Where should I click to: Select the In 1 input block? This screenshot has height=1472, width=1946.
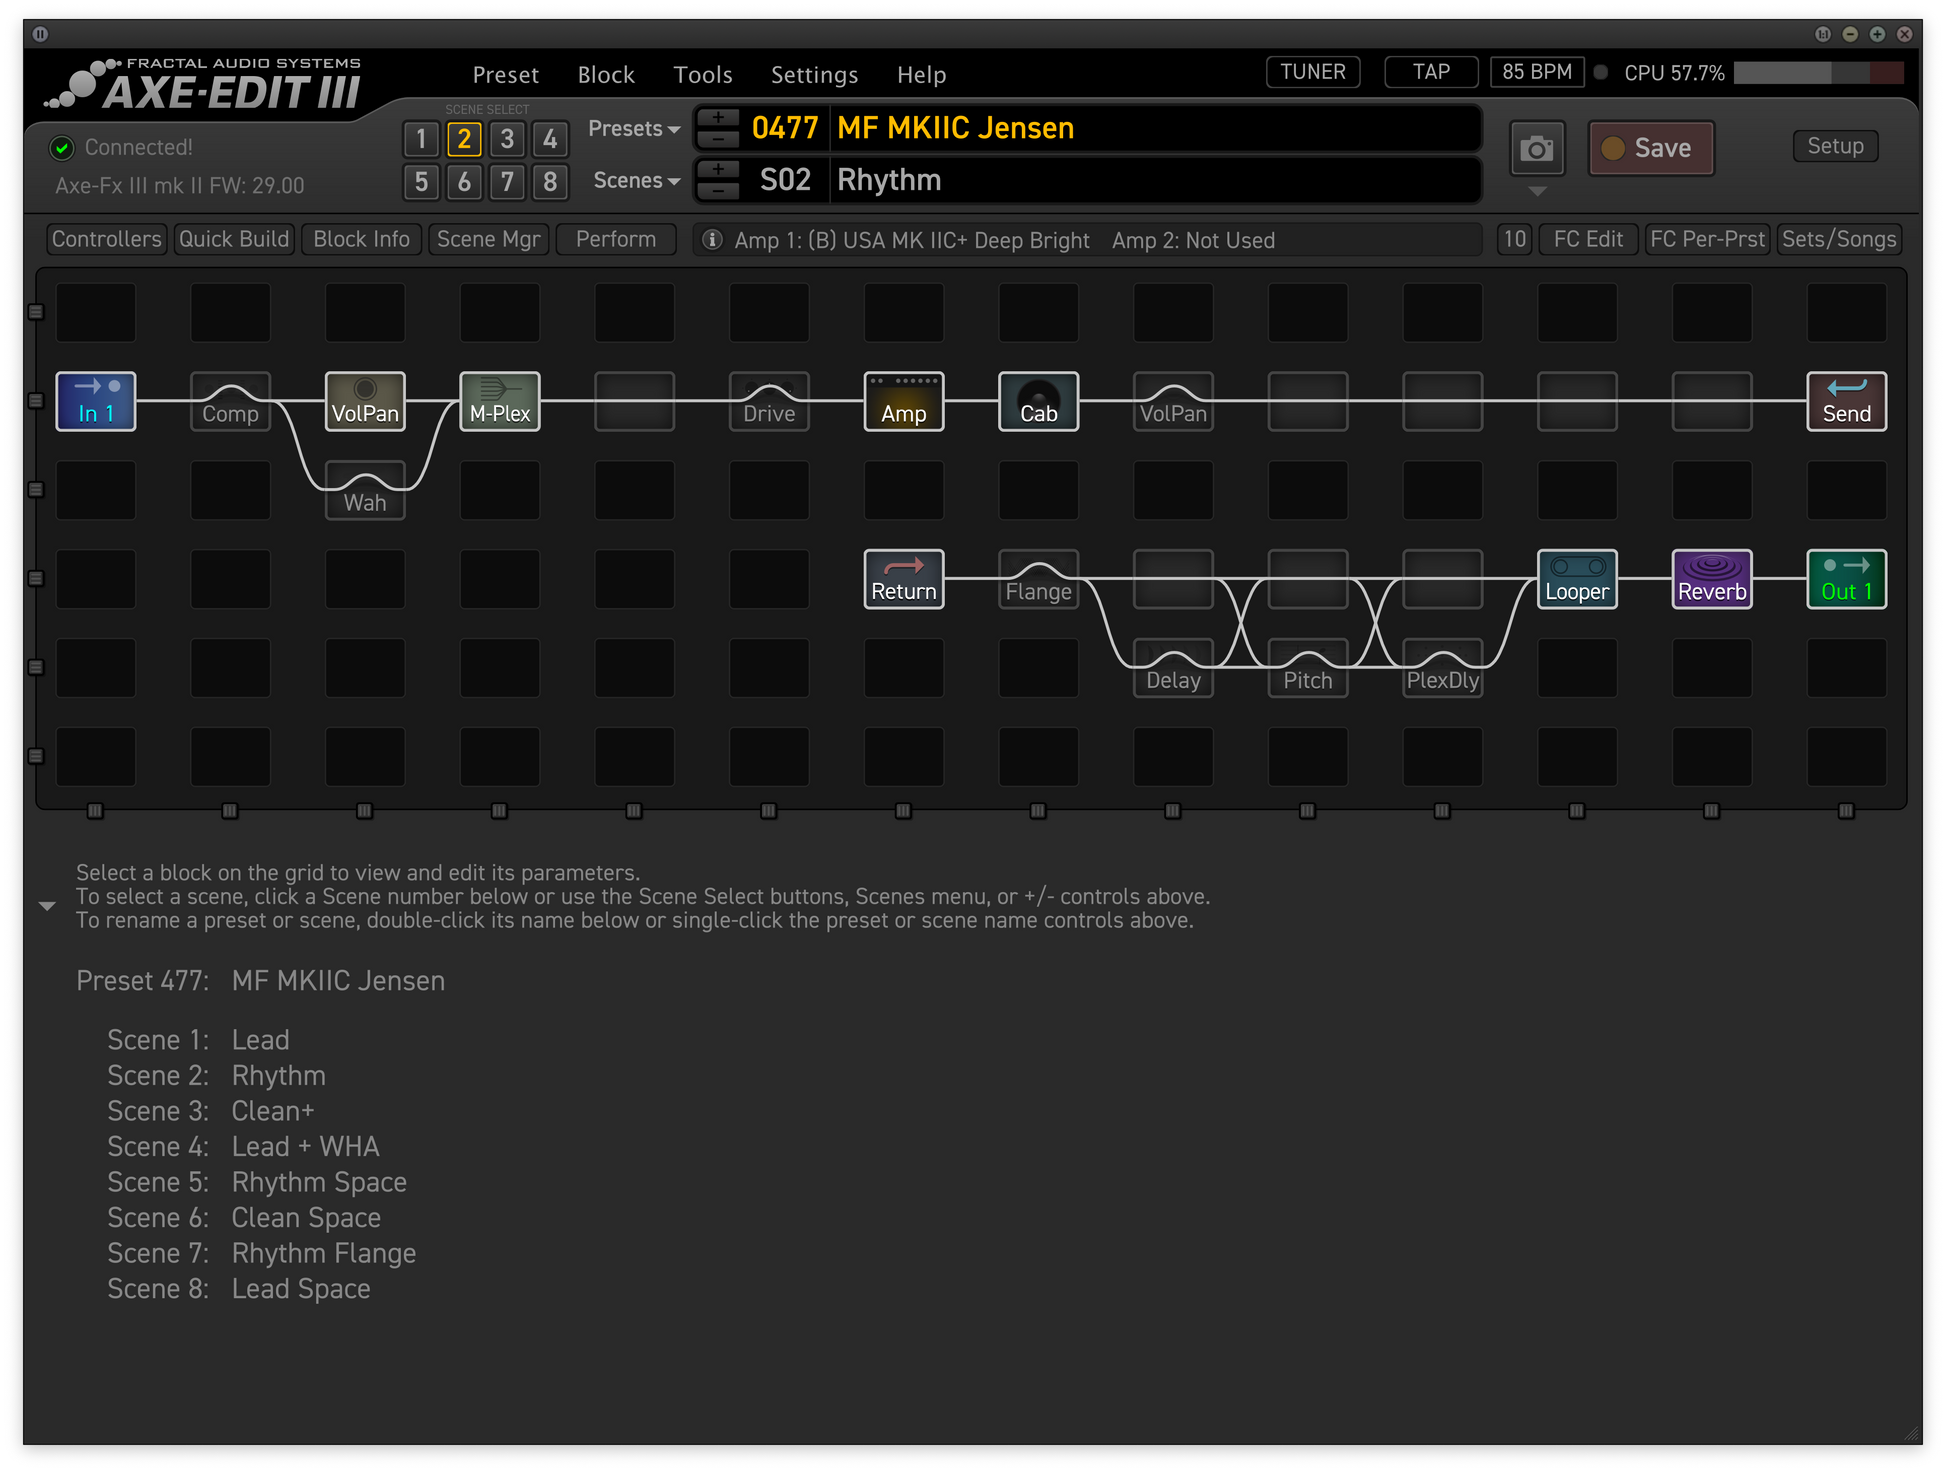pyautogui.click(x=96, y=401)
